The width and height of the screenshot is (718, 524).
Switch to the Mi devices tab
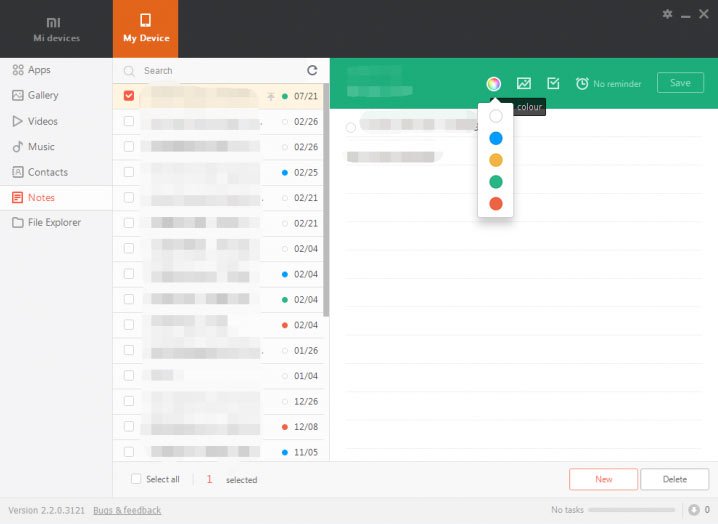[56, 29]
